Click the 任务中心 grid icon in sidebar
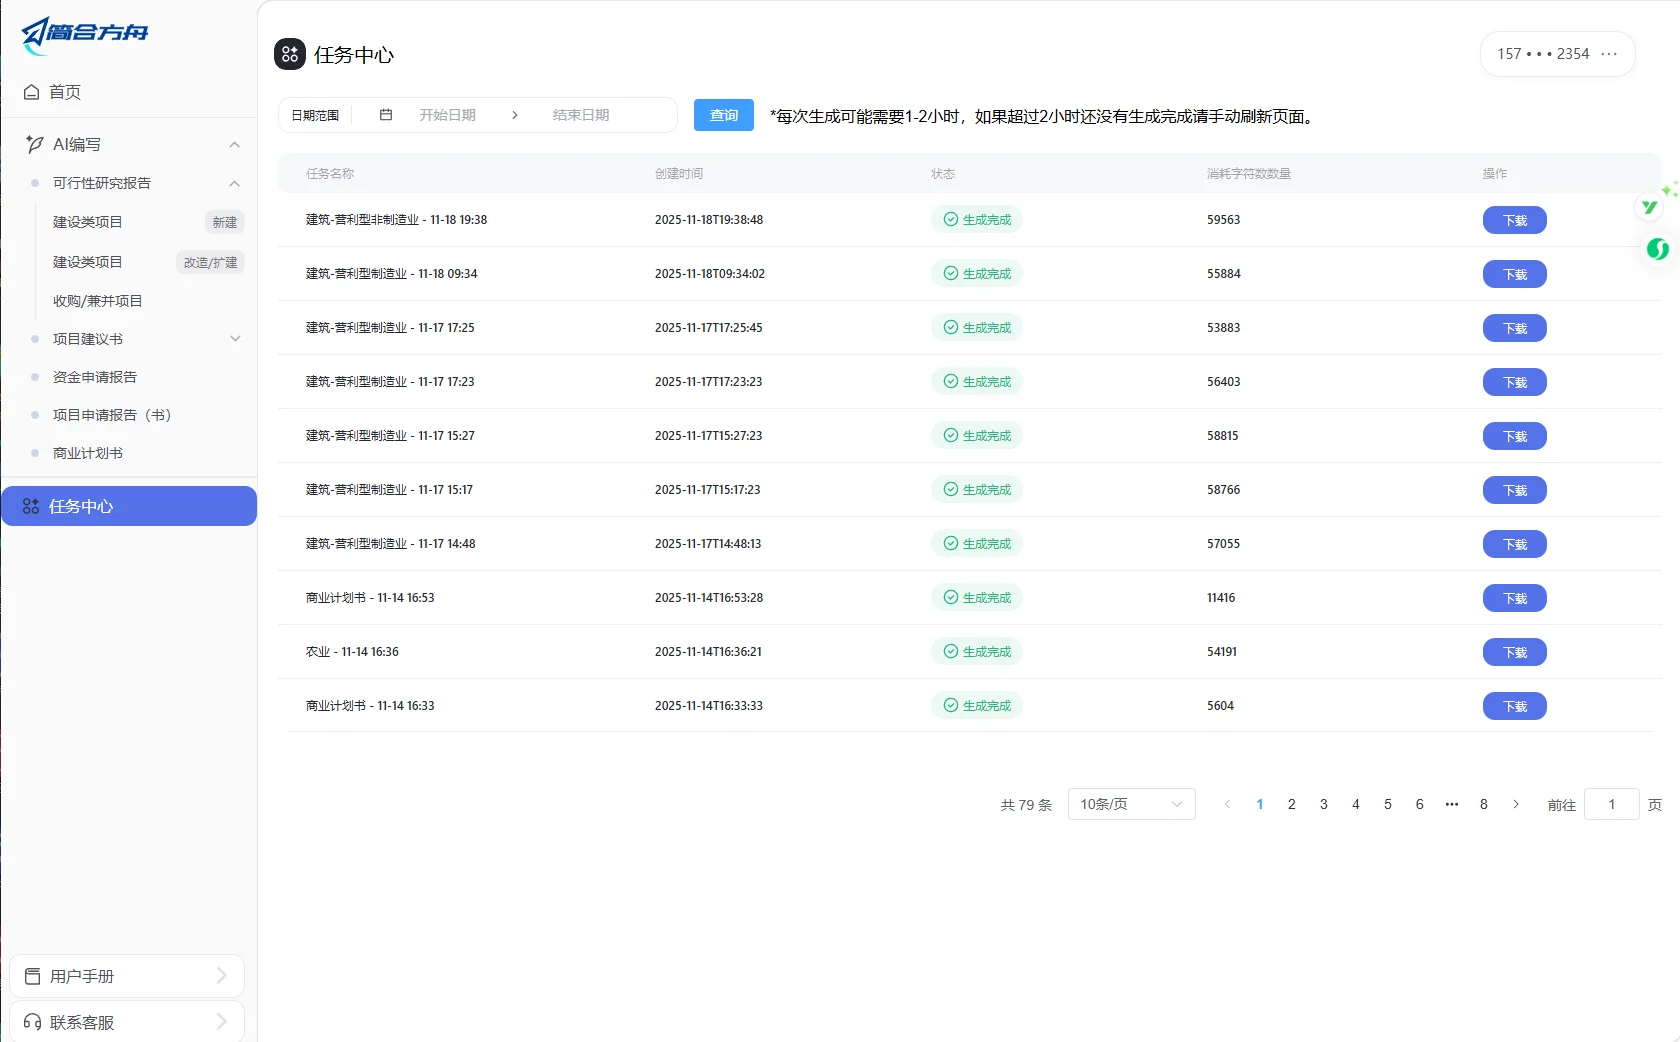Screen dimensions: 1680x1042 31,506
